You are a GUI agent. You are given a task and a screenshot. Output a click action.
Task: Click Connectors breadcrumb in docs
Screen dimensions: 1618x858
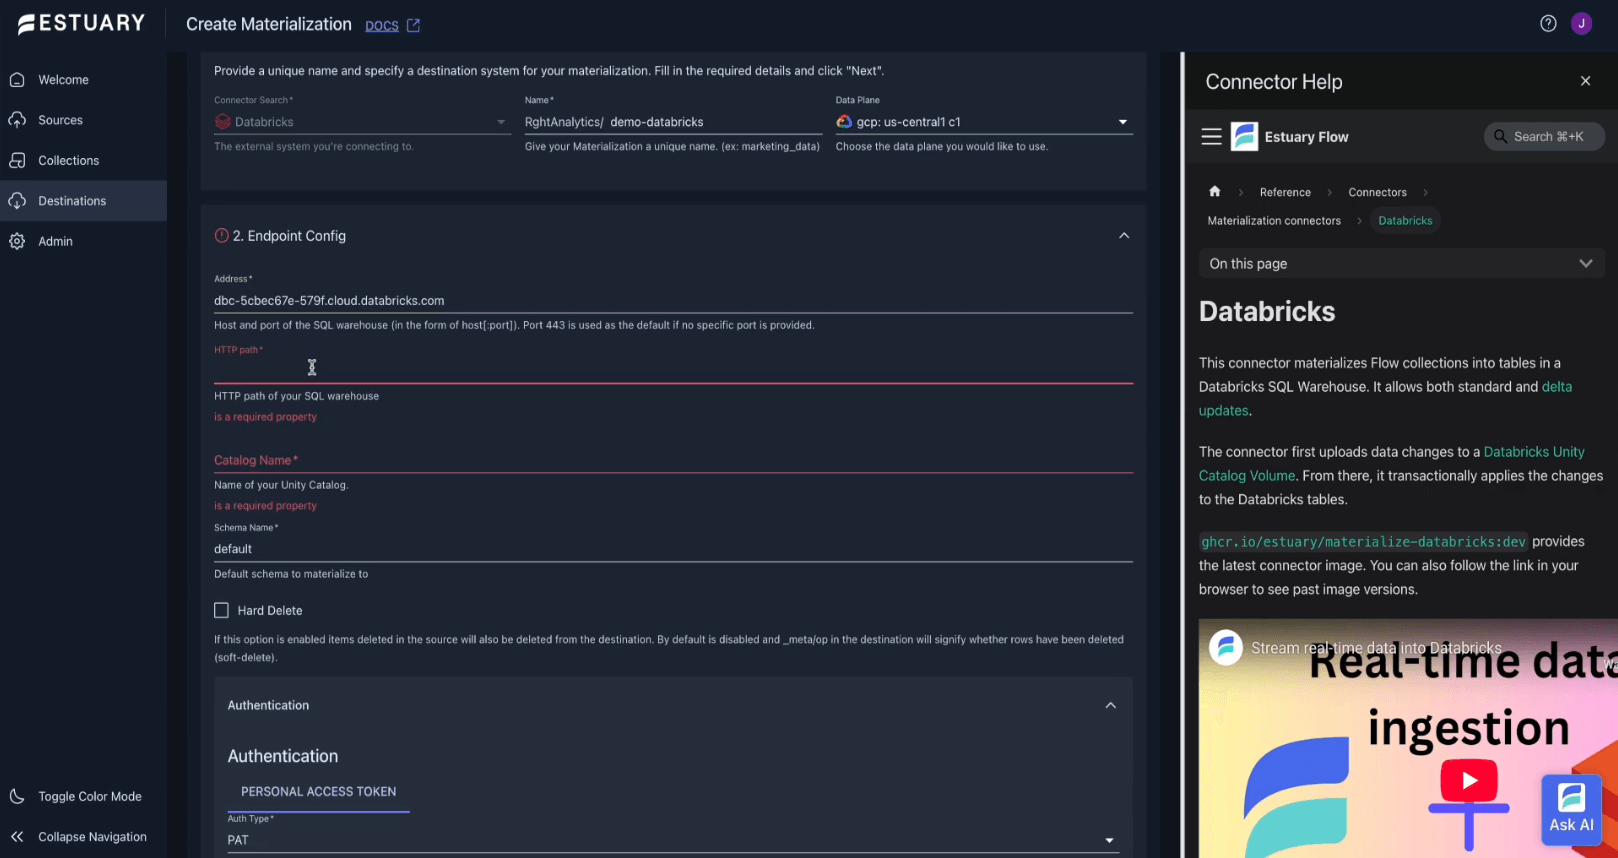(x=1377, y=192)
